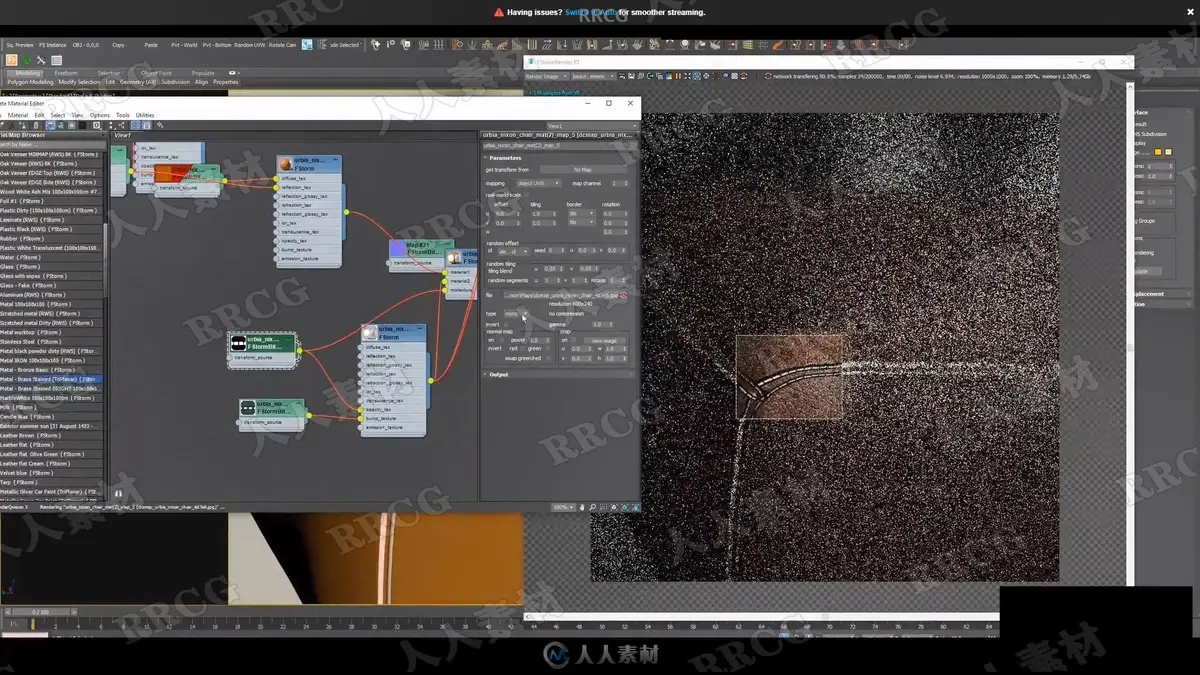
Task: Click the blue highlighted icon beside Rotate Cam
Action: pyautogui.click(x=307, y=45)
